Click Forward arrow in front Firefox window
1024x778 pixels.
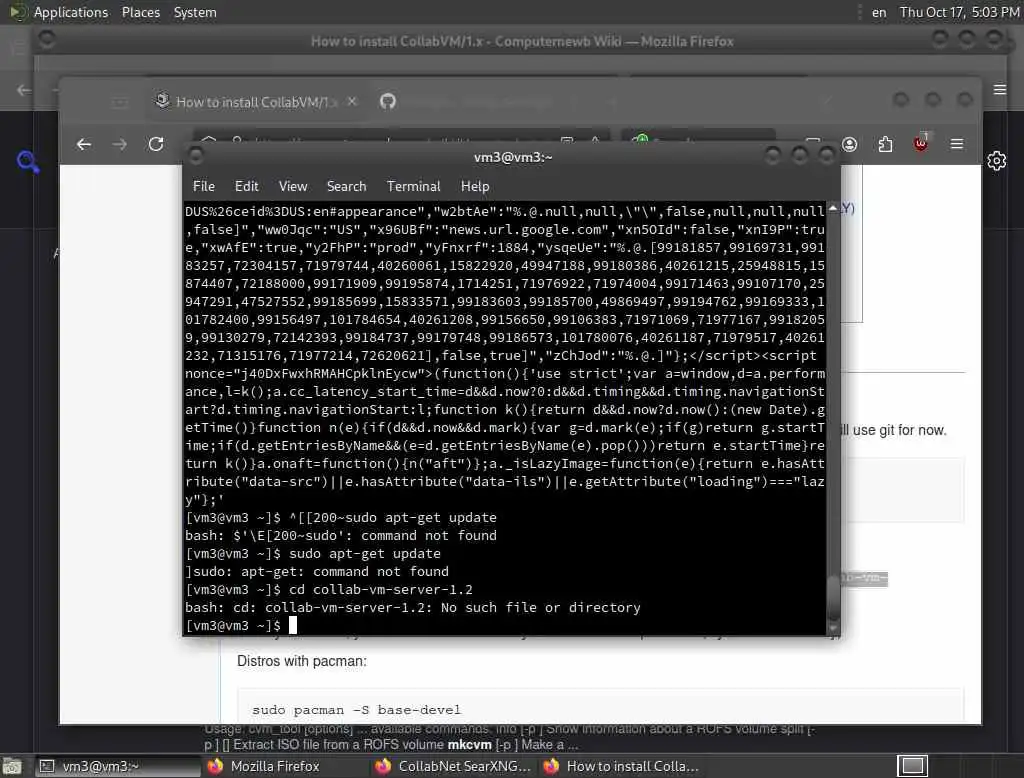120,144
